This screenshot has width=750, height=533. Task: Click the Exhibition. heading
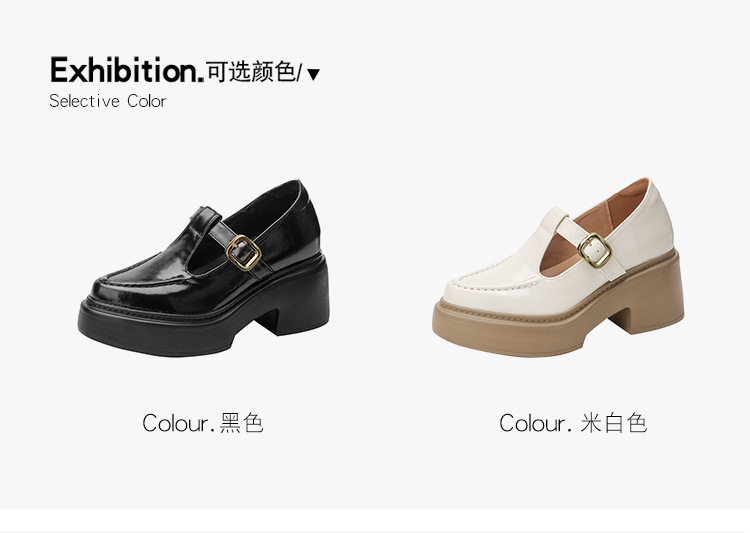[x=127, y=70]
